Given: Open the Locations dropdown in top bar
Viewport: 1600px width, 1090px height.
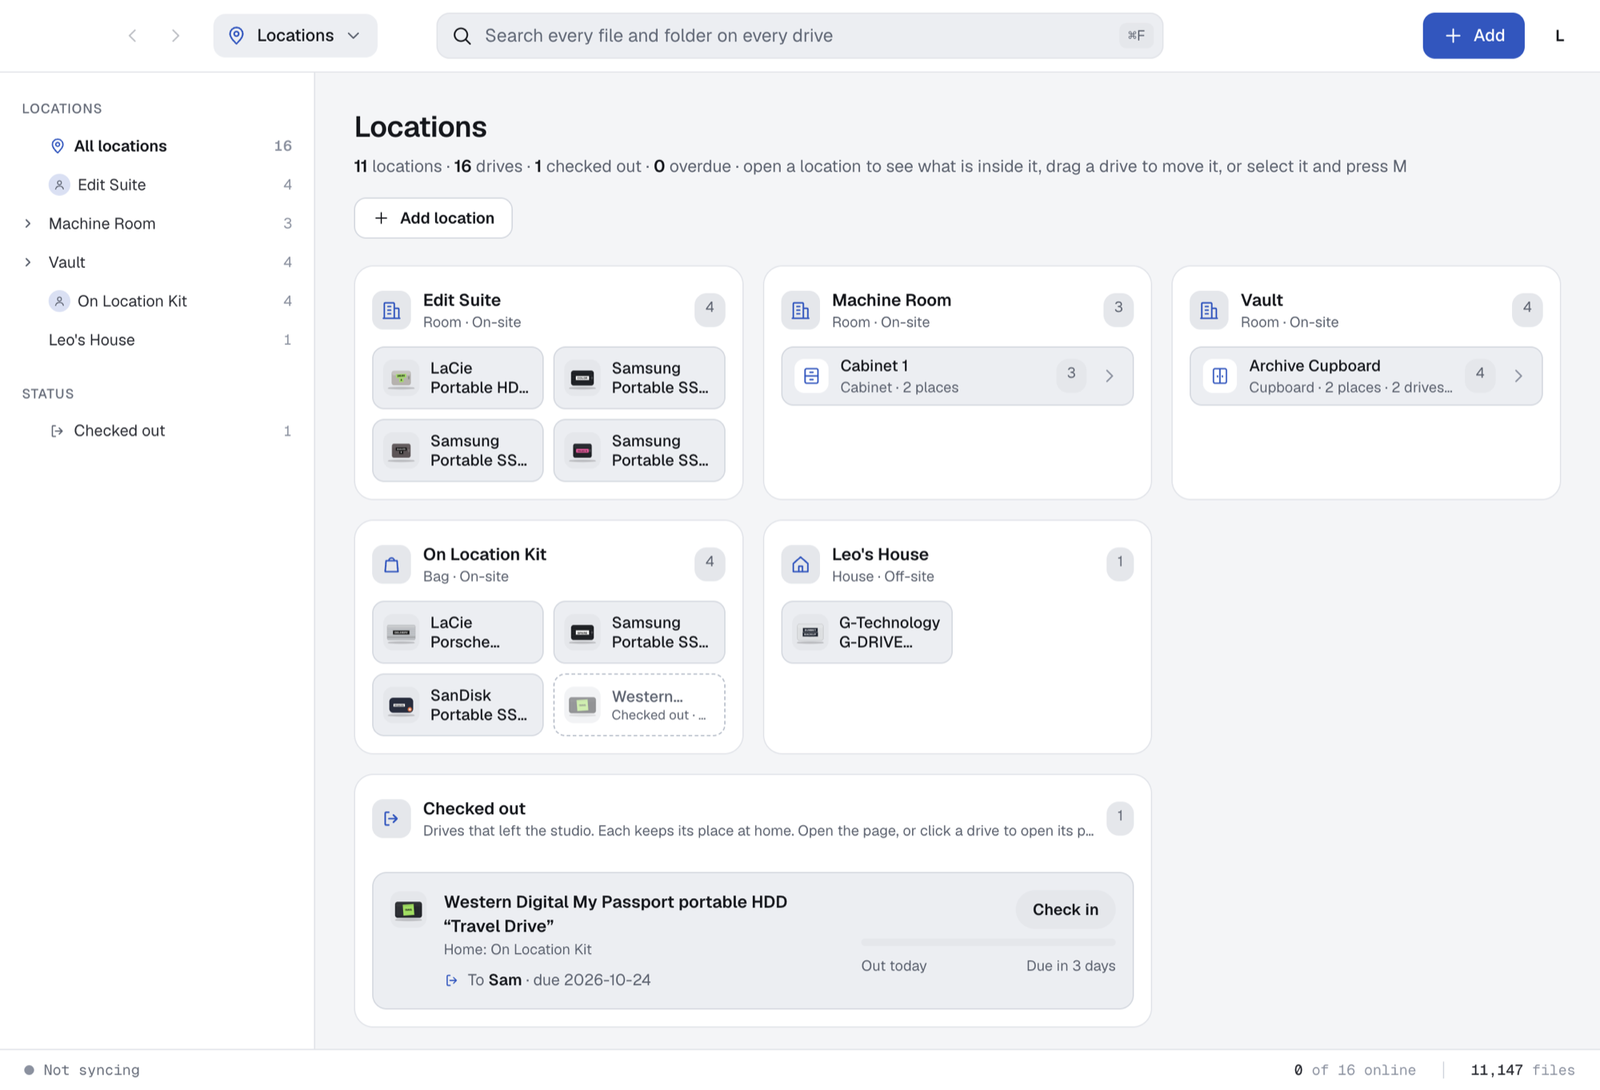Looking at the screenshot, I should tap(295, 36).
